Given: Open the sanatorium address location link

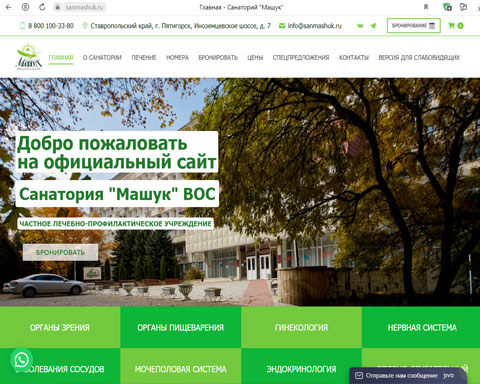Looking at the screenshot, I should pos(180,26).
